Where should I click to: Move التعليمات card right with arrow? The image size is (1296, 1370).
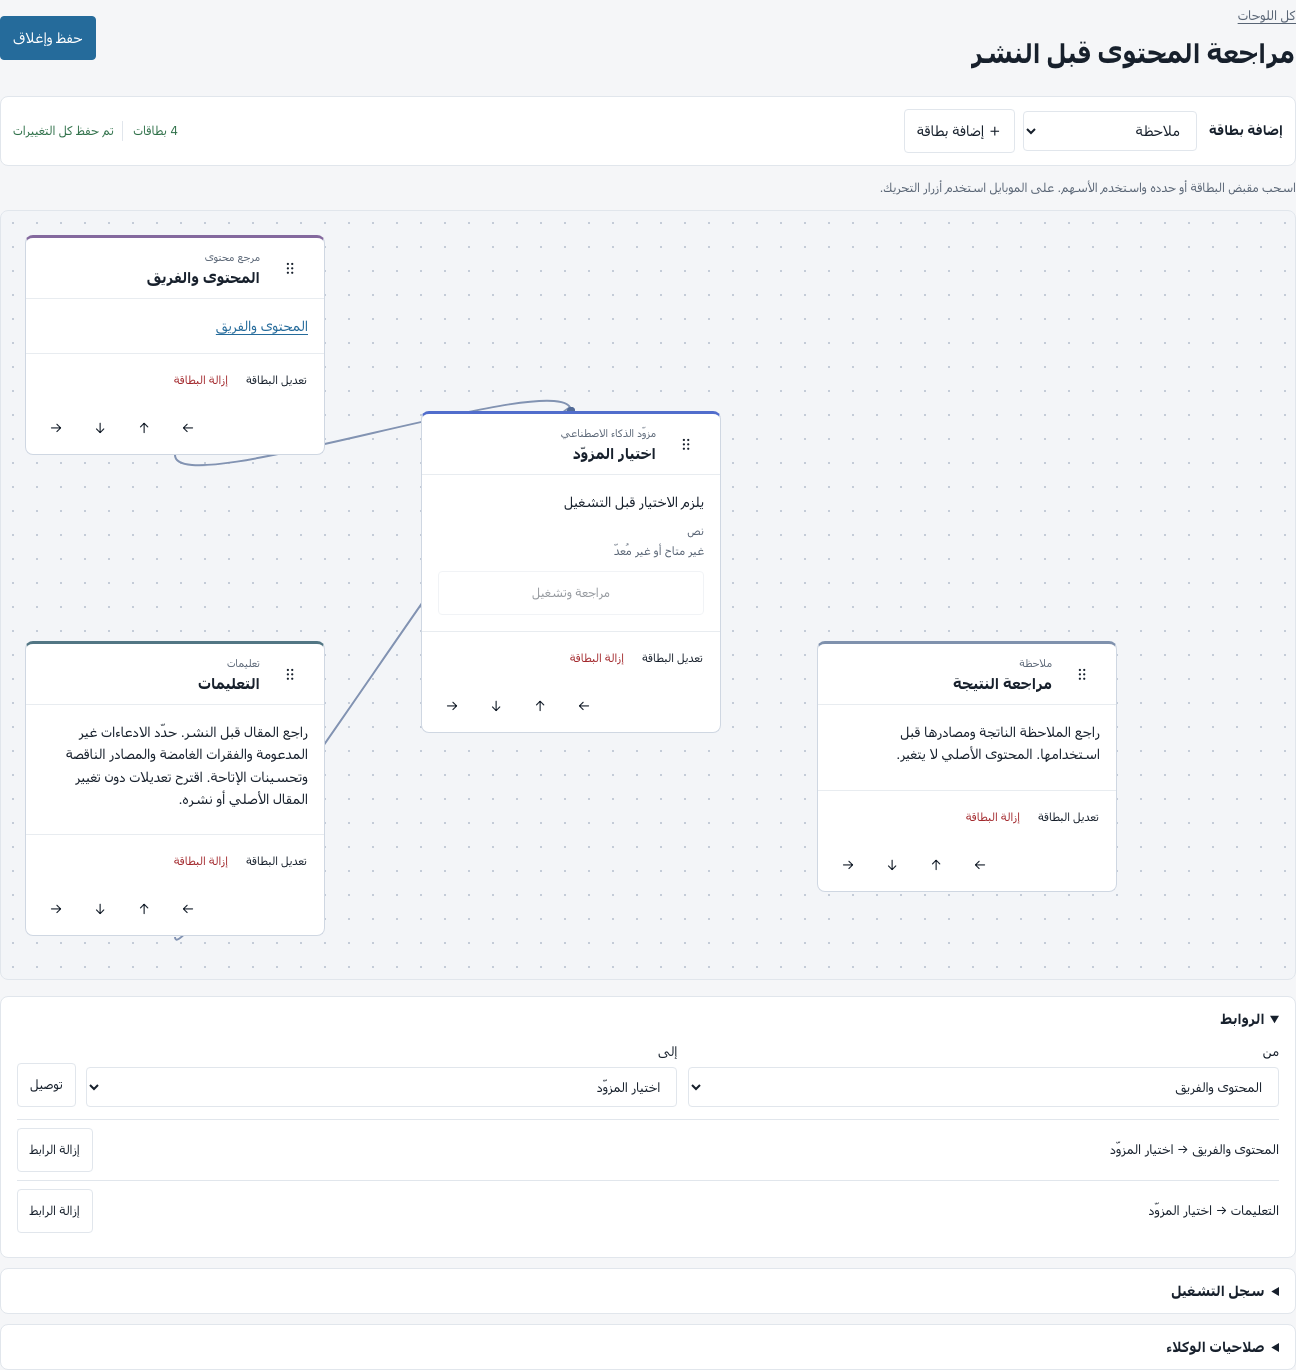pyautogui.click(x=56, y=909)
